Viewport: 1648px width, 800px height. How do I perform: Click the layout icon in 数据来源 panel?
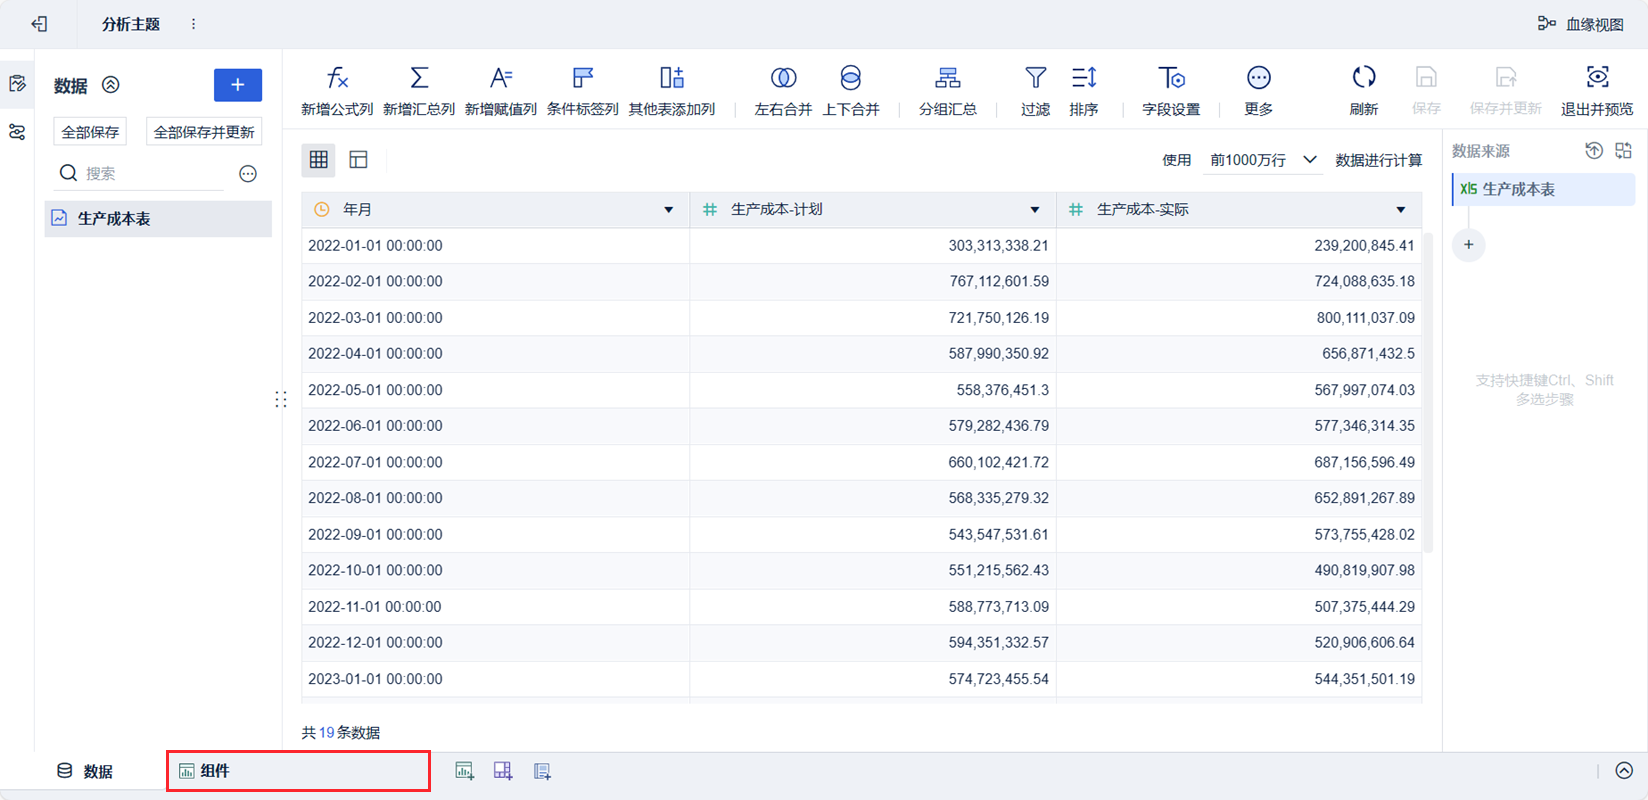(1623, 151)
